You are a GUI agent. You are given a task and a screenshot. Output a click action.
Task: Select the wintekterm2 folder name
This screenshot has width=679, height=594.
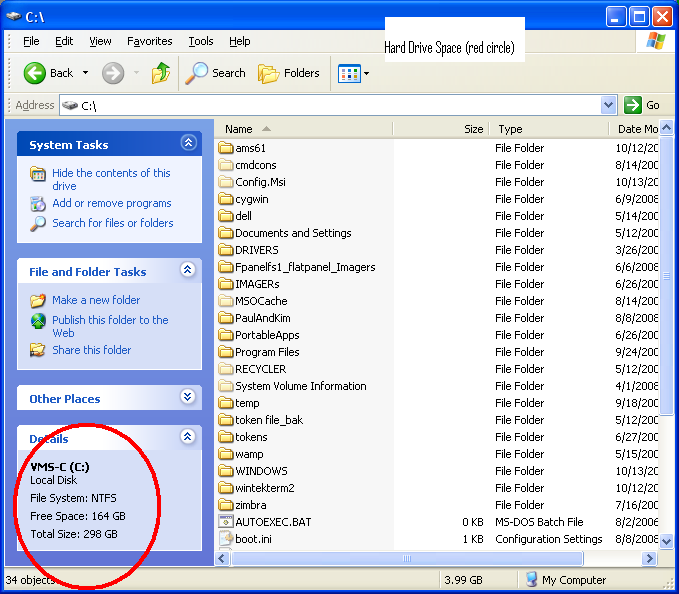coord(265,488)
